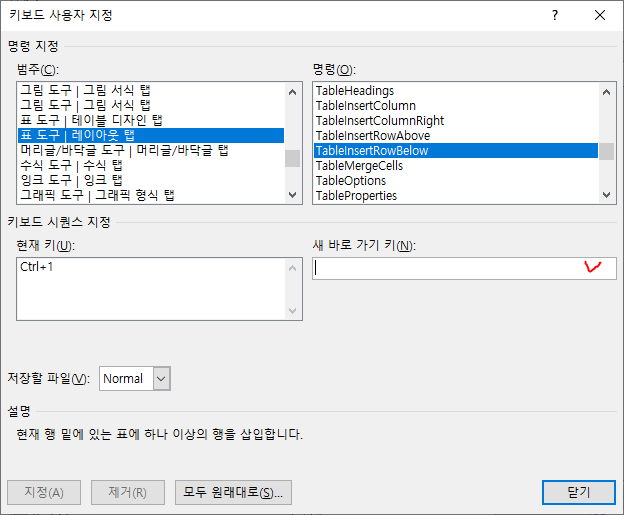Viewport: 624px width, 515px height.
Task: Click the 제거(R) remove button
Action: [x=128, y=492]
